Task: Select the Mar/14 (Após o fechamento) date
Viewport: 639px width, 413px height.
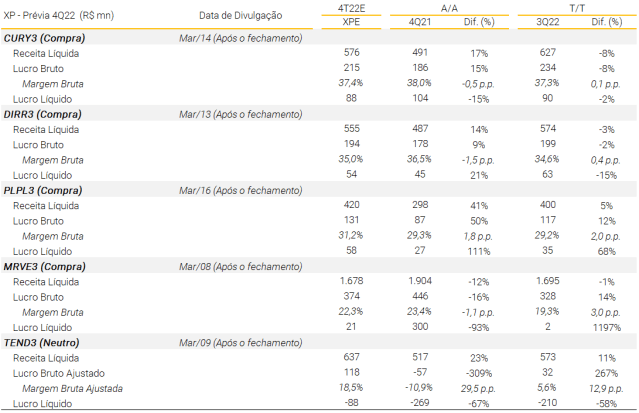Action: (x=240, y=37)
